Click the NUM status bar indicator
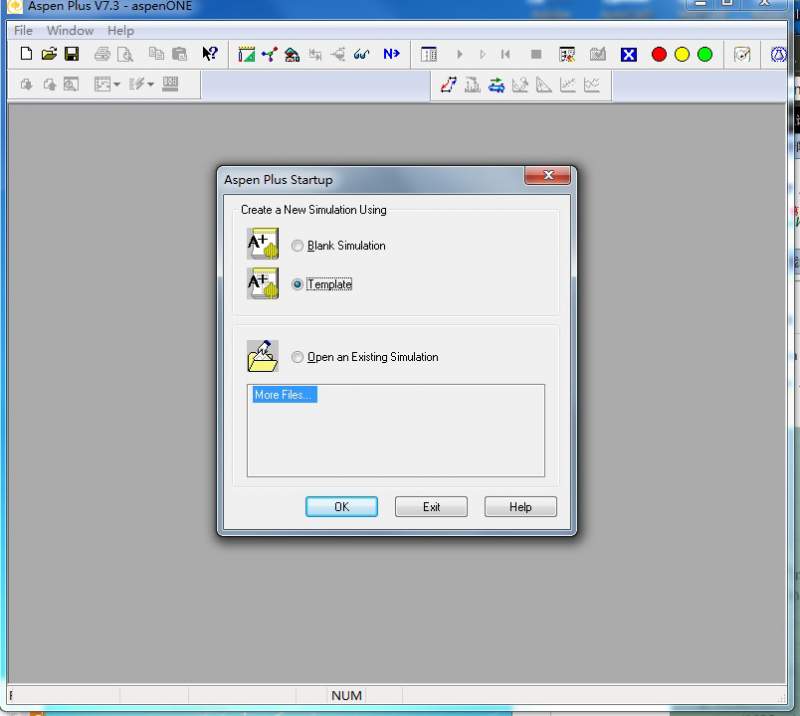 click(346, 696)
